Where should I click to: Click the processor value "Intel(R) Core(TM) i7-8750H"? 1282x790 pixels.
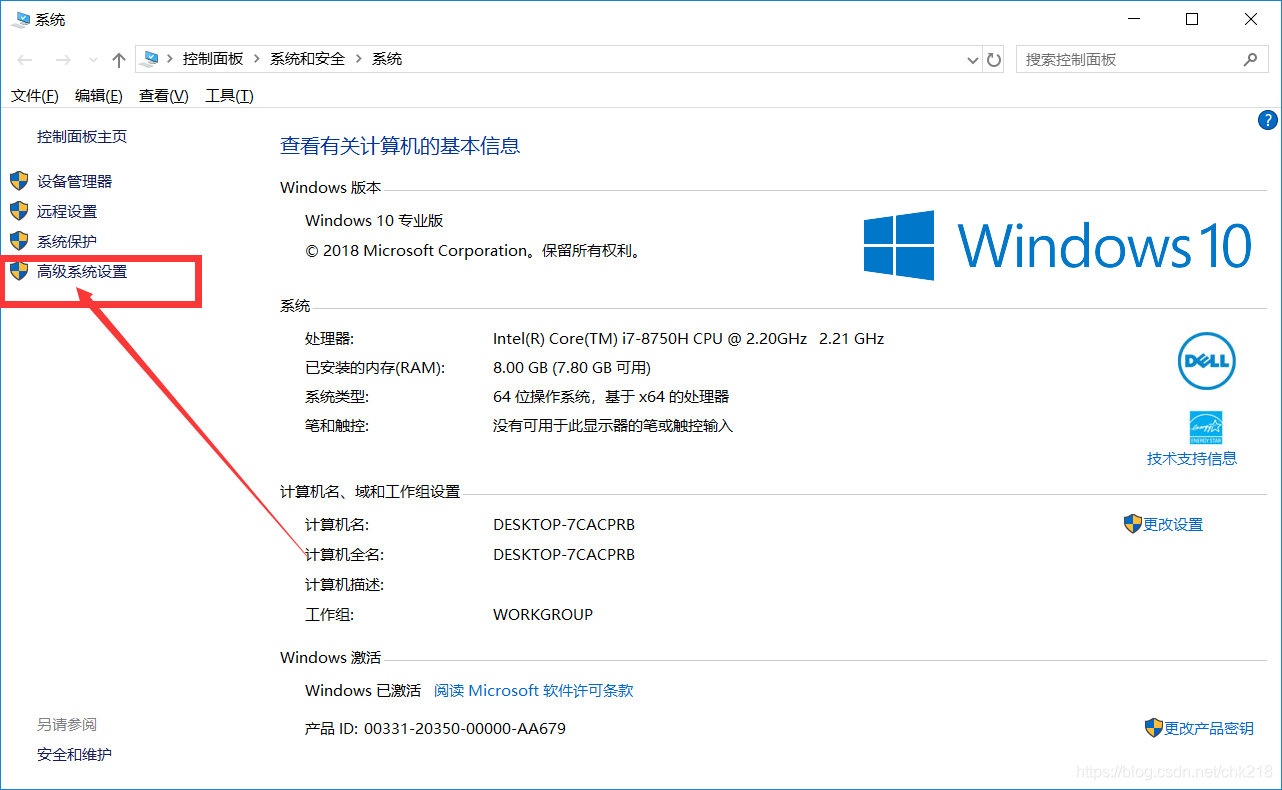[x=688, y=338]
